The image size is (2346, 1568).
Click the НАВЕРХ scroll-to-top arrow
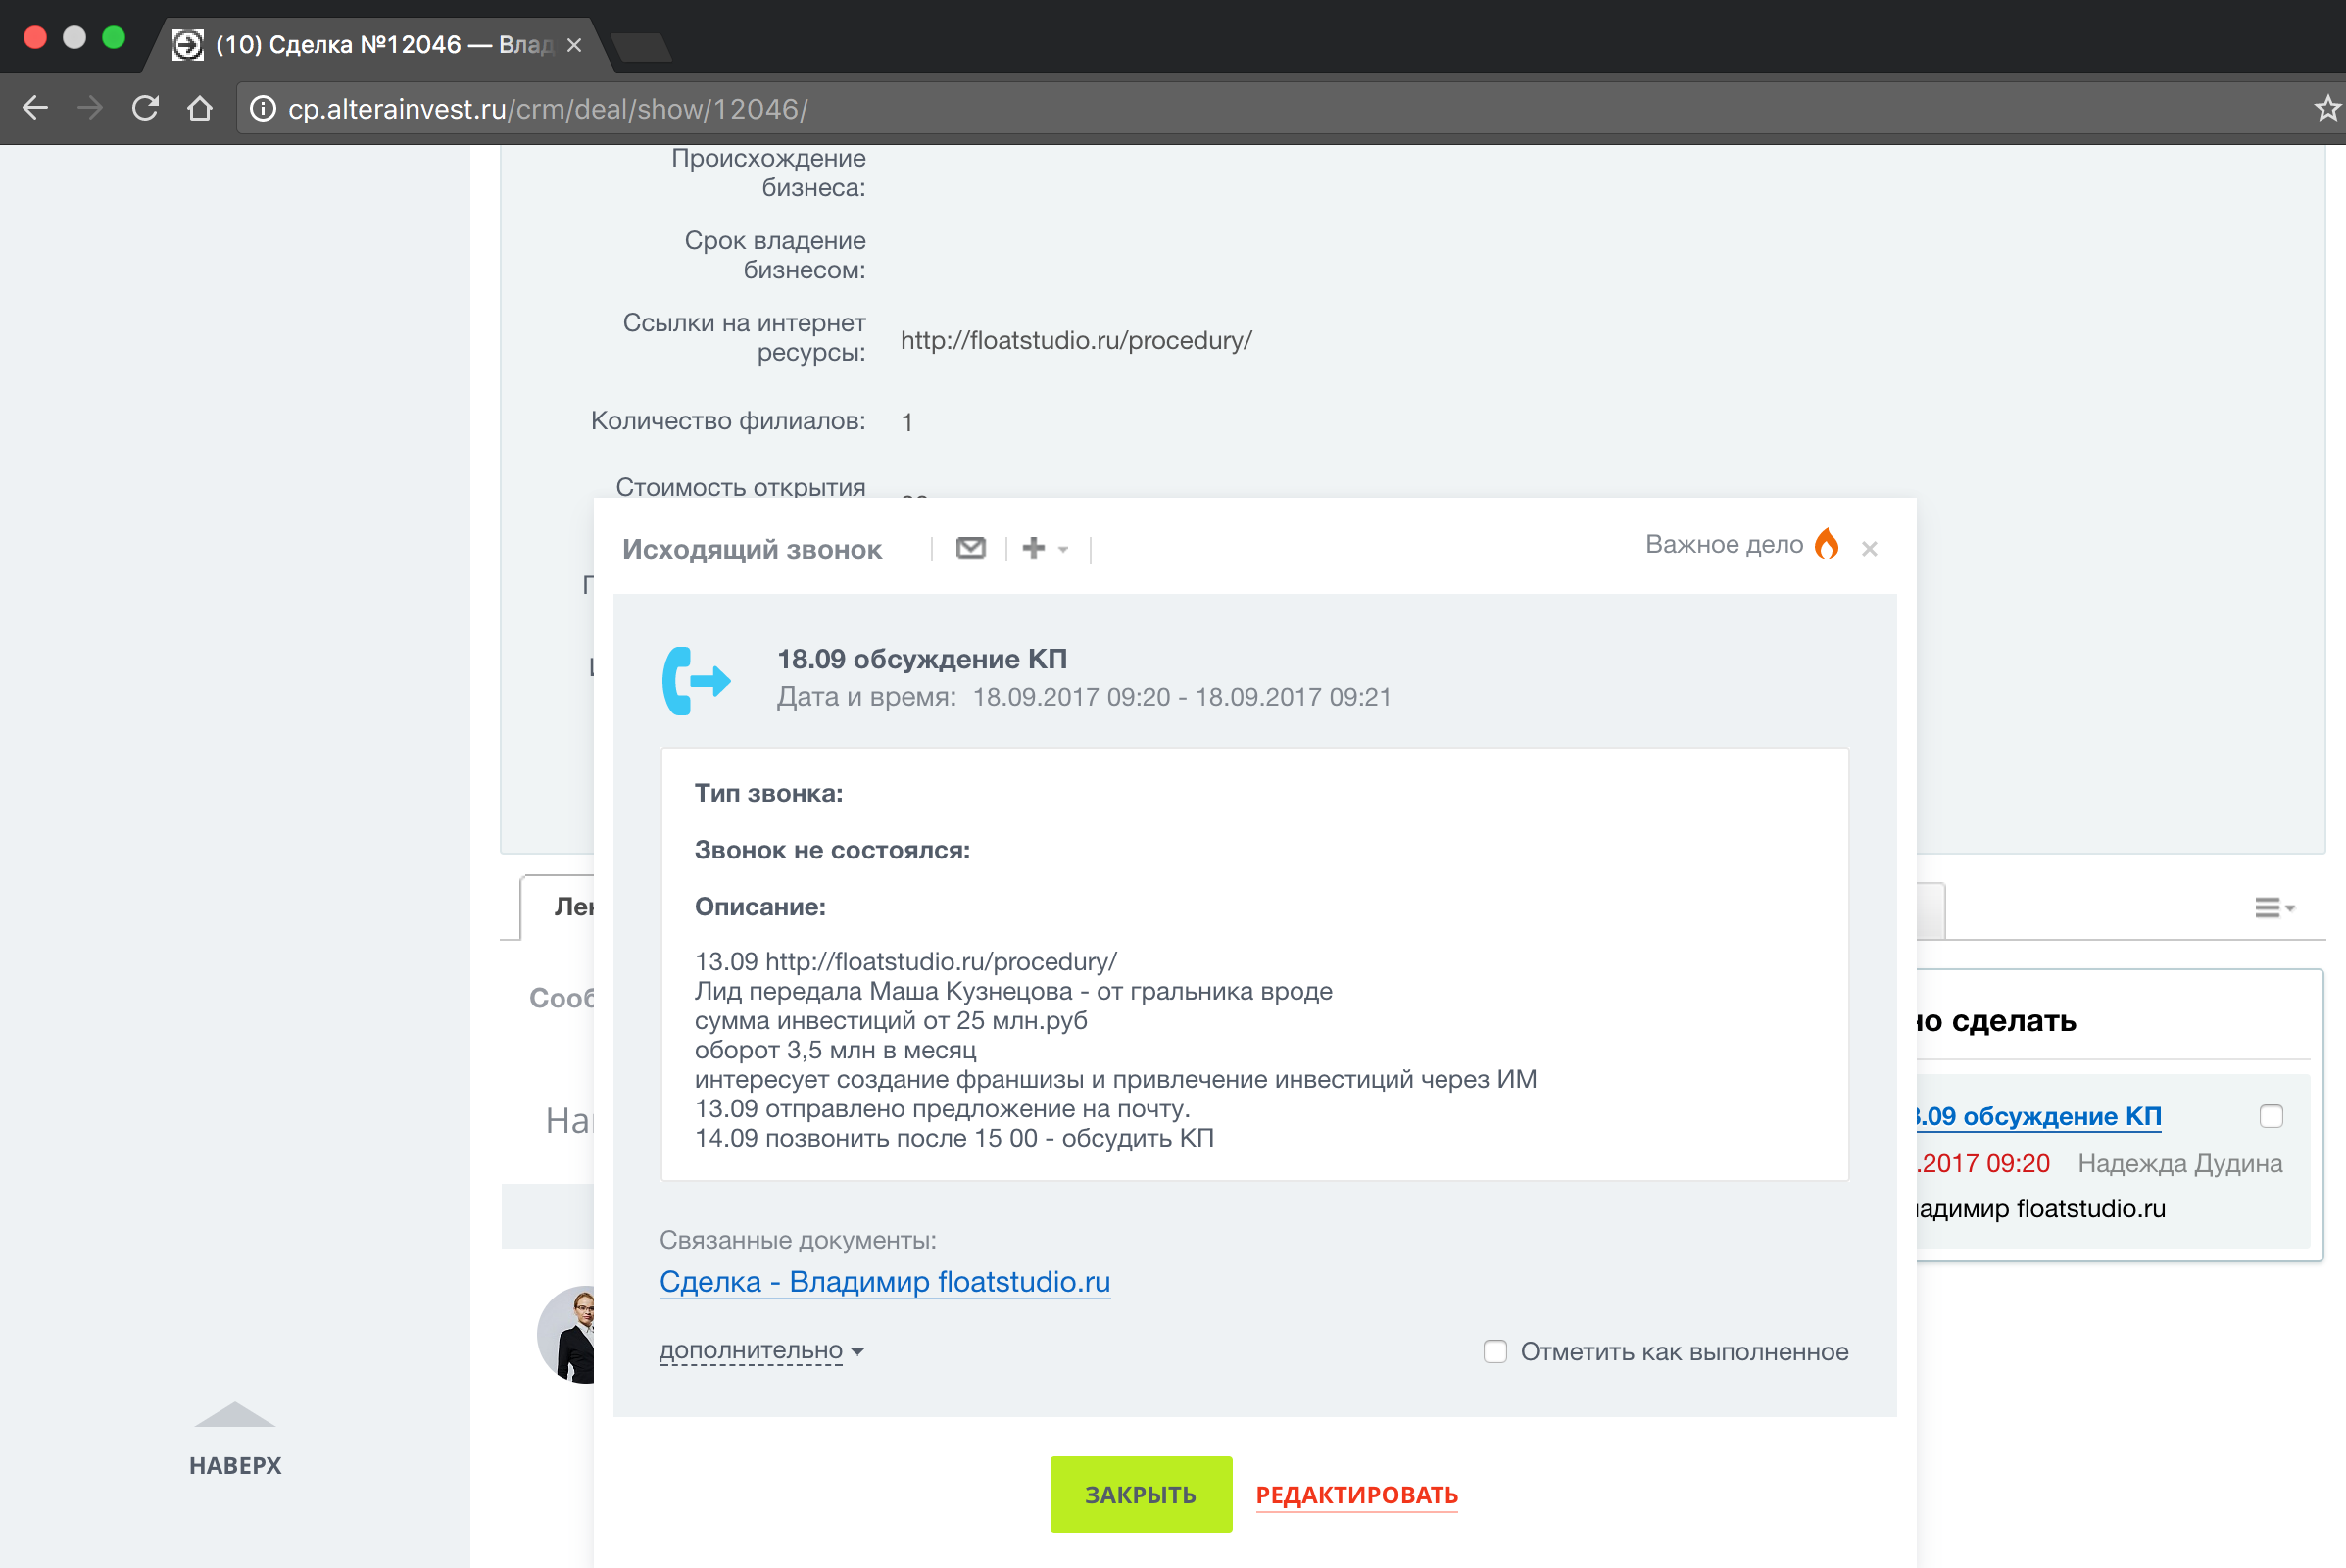pos(235,1420)
